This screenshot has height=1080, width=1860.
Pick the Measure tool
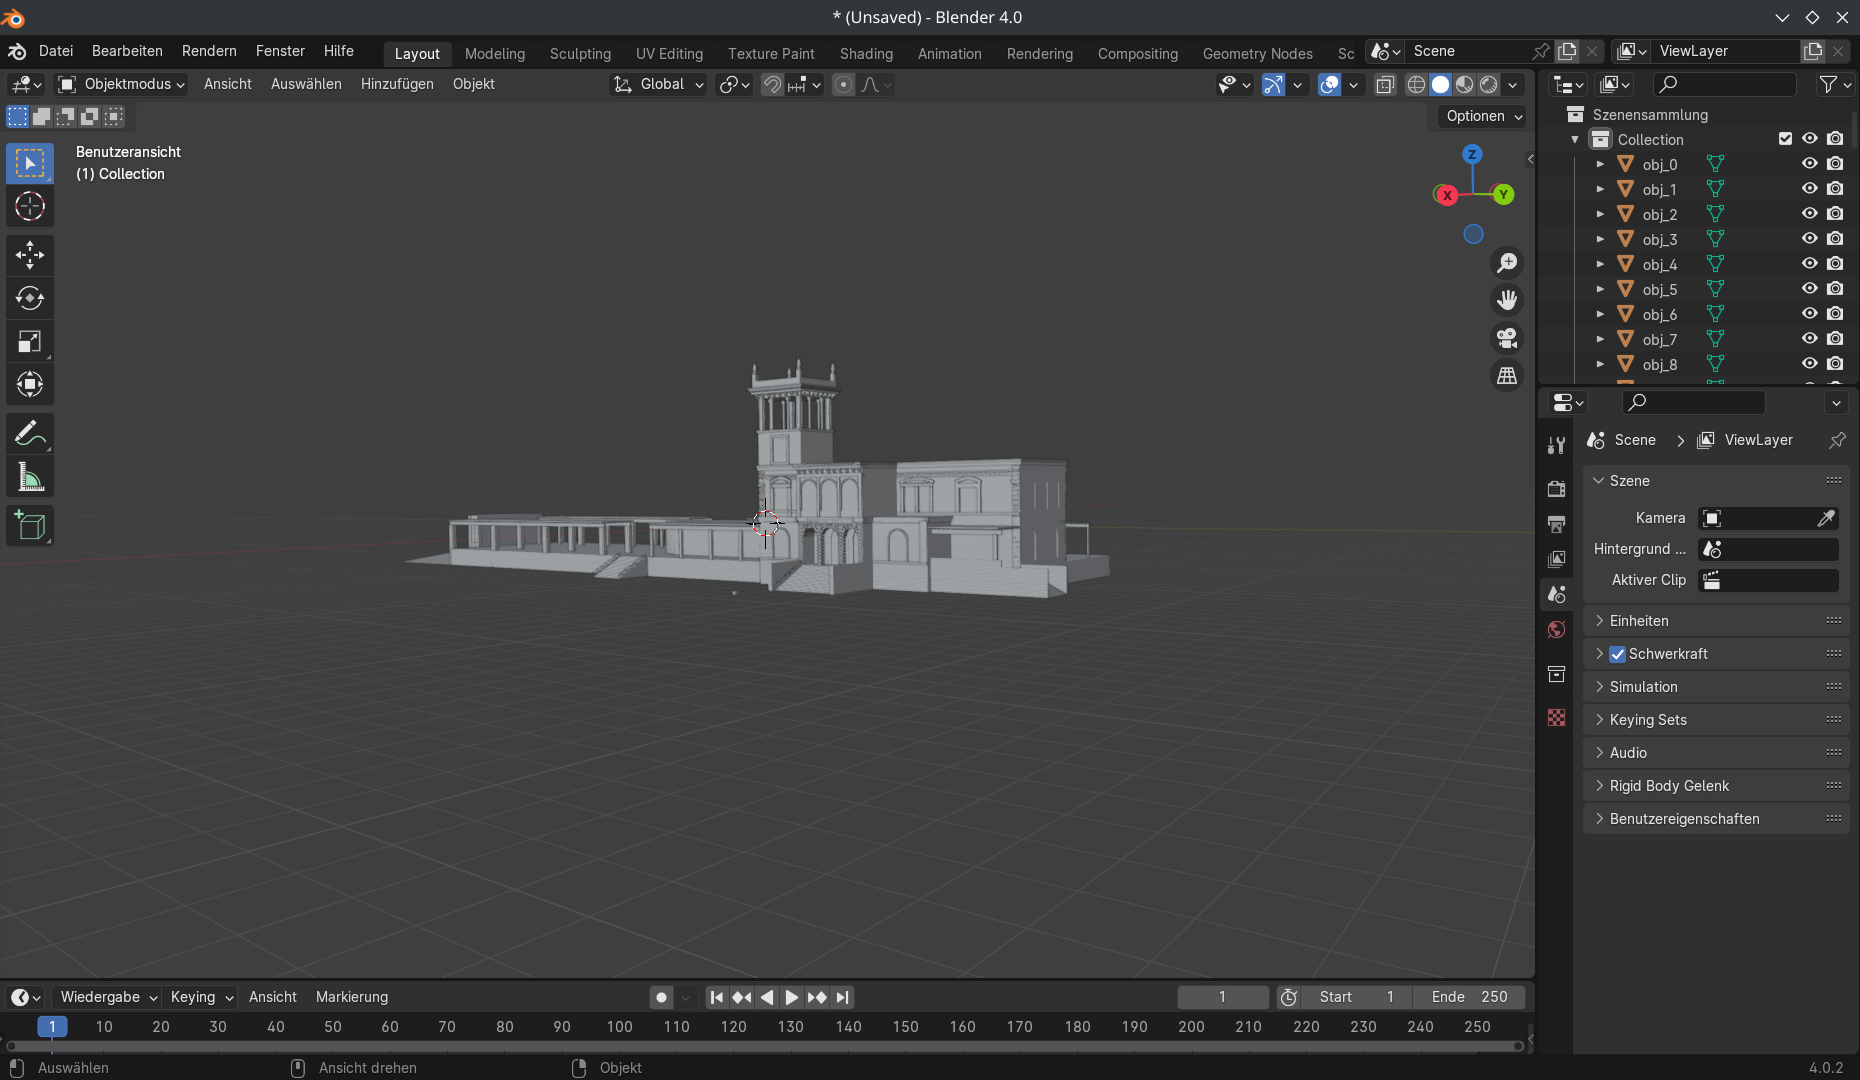pos(30,478)
